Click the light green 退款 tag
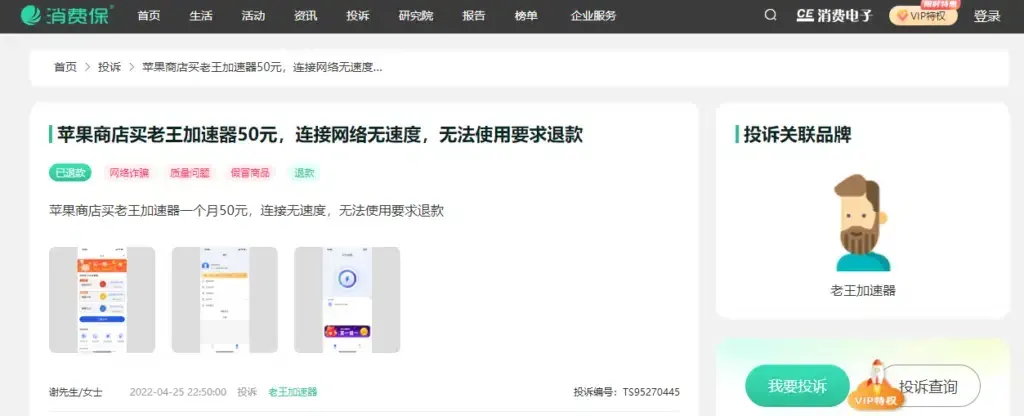 click(x=304, y=173)
